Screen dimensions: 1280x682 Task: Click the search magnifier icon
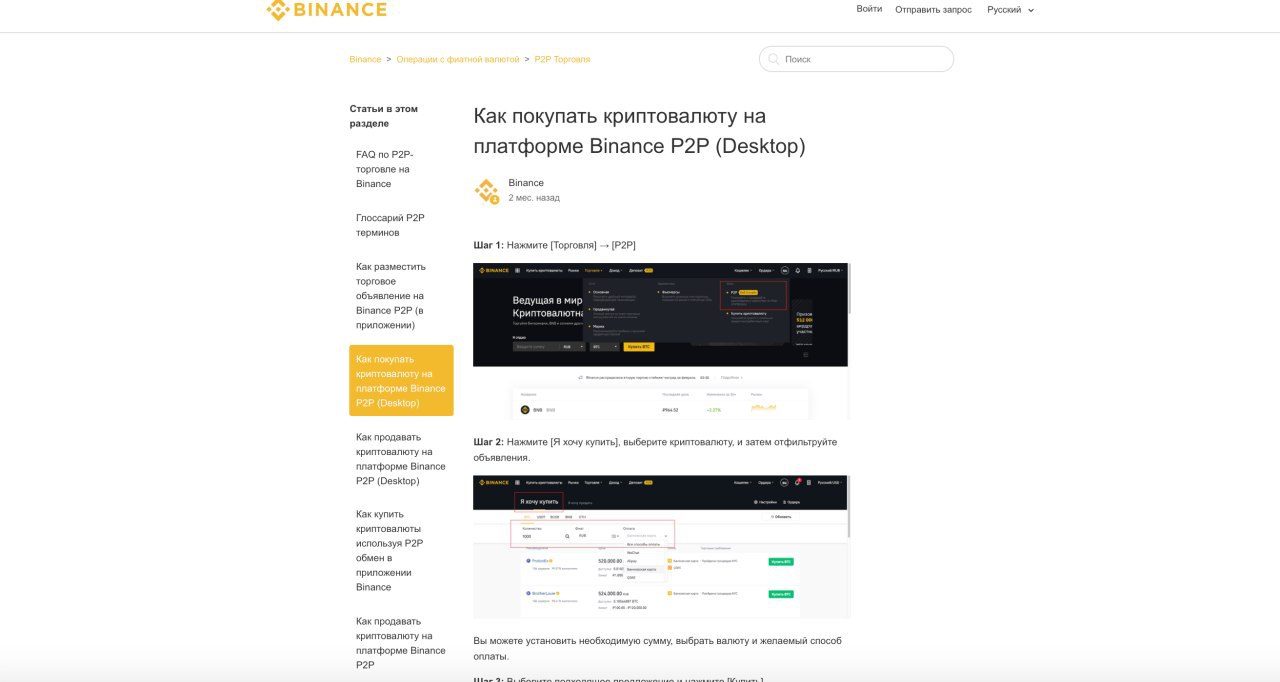pyautogui.click(x=773, y=59)
